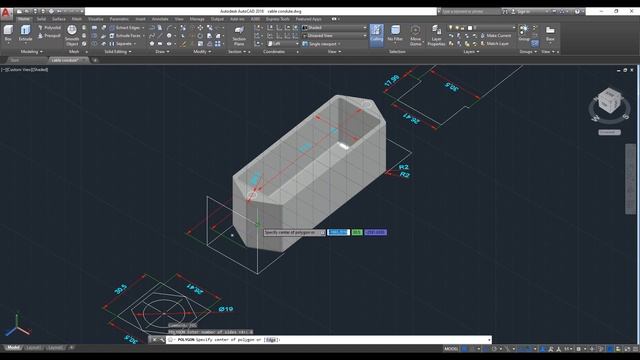This screenshot has height=360, width=640.
Task: Switch to the Layout2 tab
Action: pos(55,348)
